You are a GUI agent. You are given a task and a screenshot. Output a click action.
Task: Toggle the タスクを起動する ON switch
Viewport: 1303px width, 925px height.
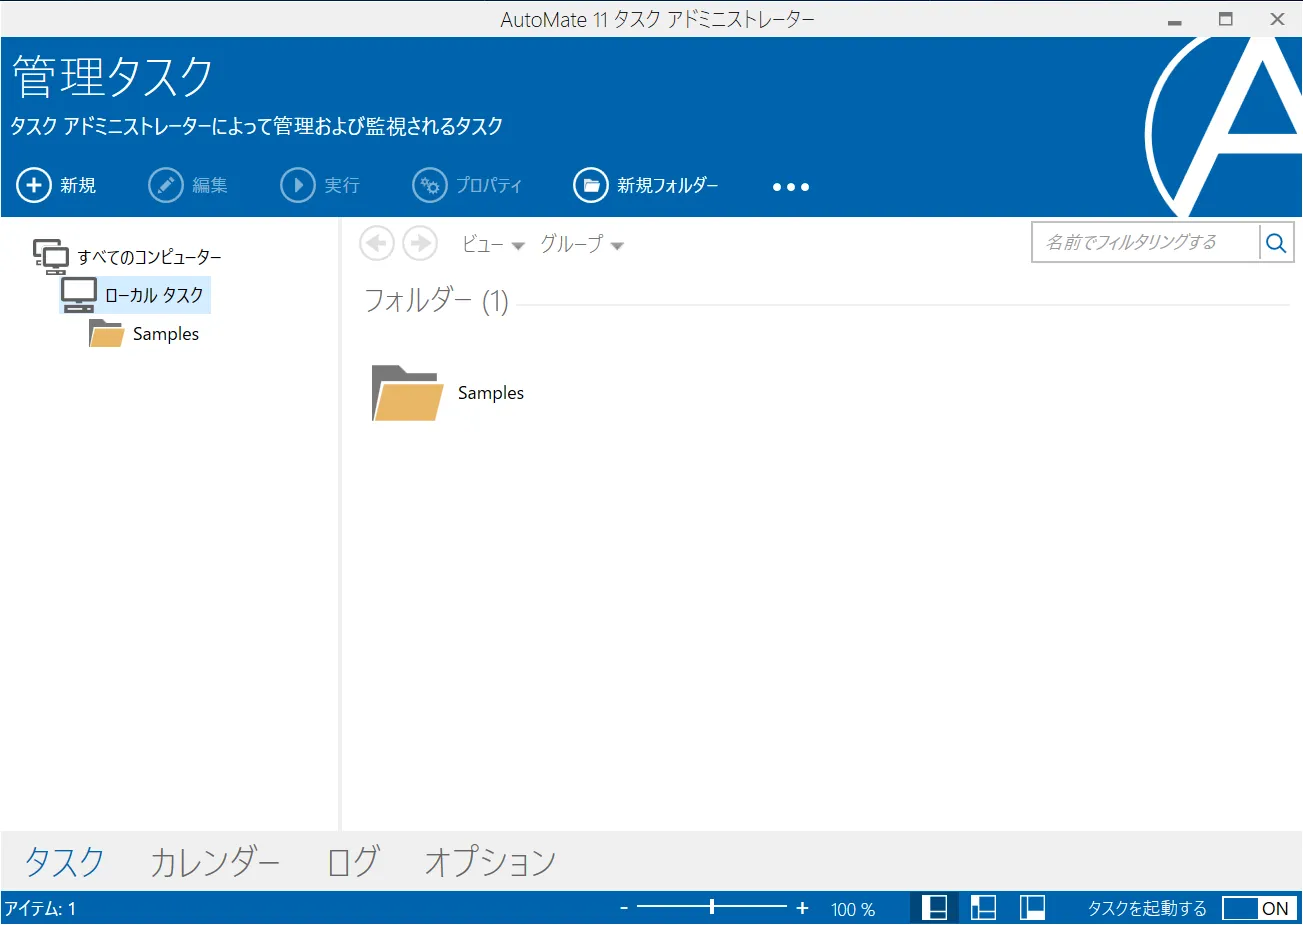tap(1259, 908)
